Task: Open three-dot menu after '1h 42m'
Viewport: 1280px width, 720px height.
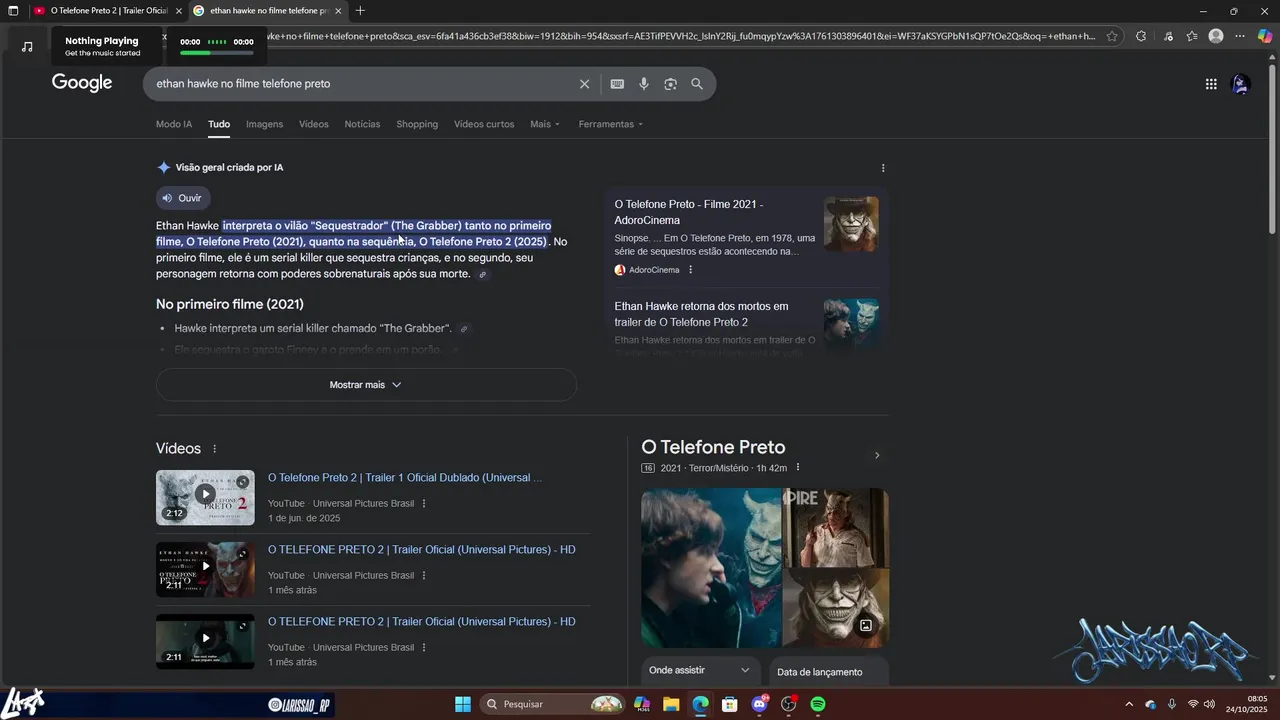Action: (x=797, y=468)
